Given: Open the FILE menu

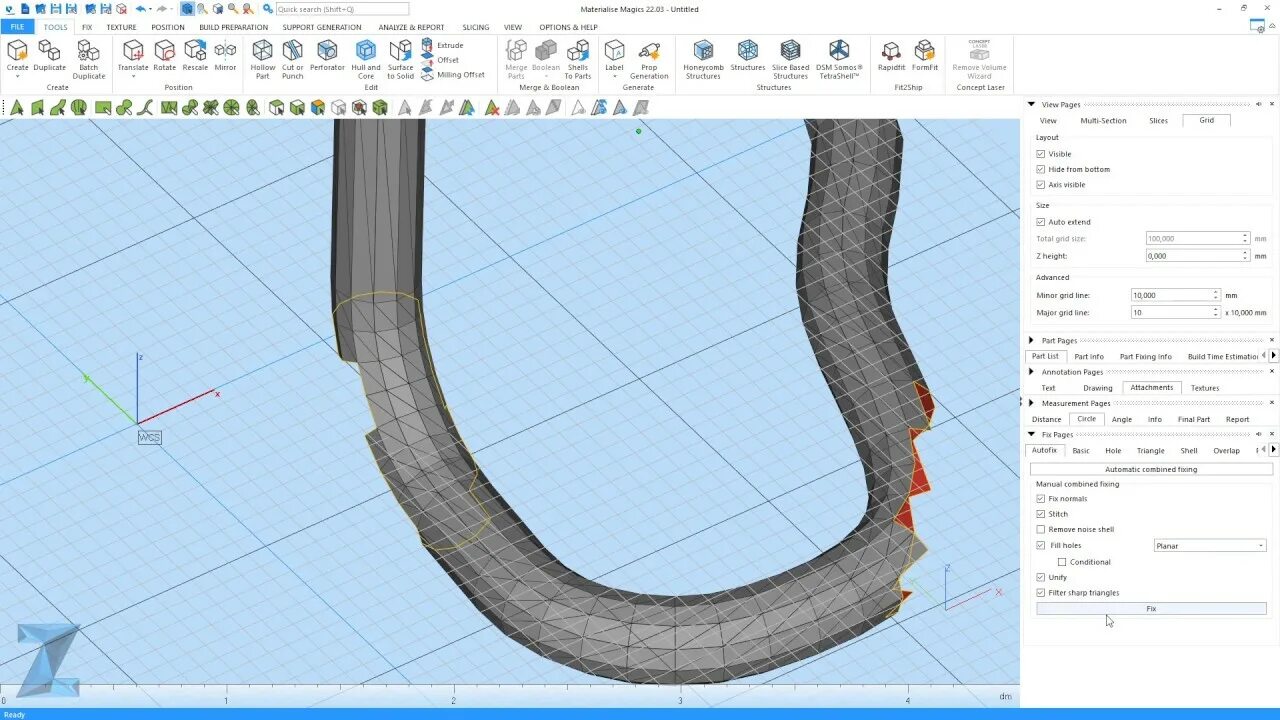Looking at the screenshot, I should click(x=17, y=27).
